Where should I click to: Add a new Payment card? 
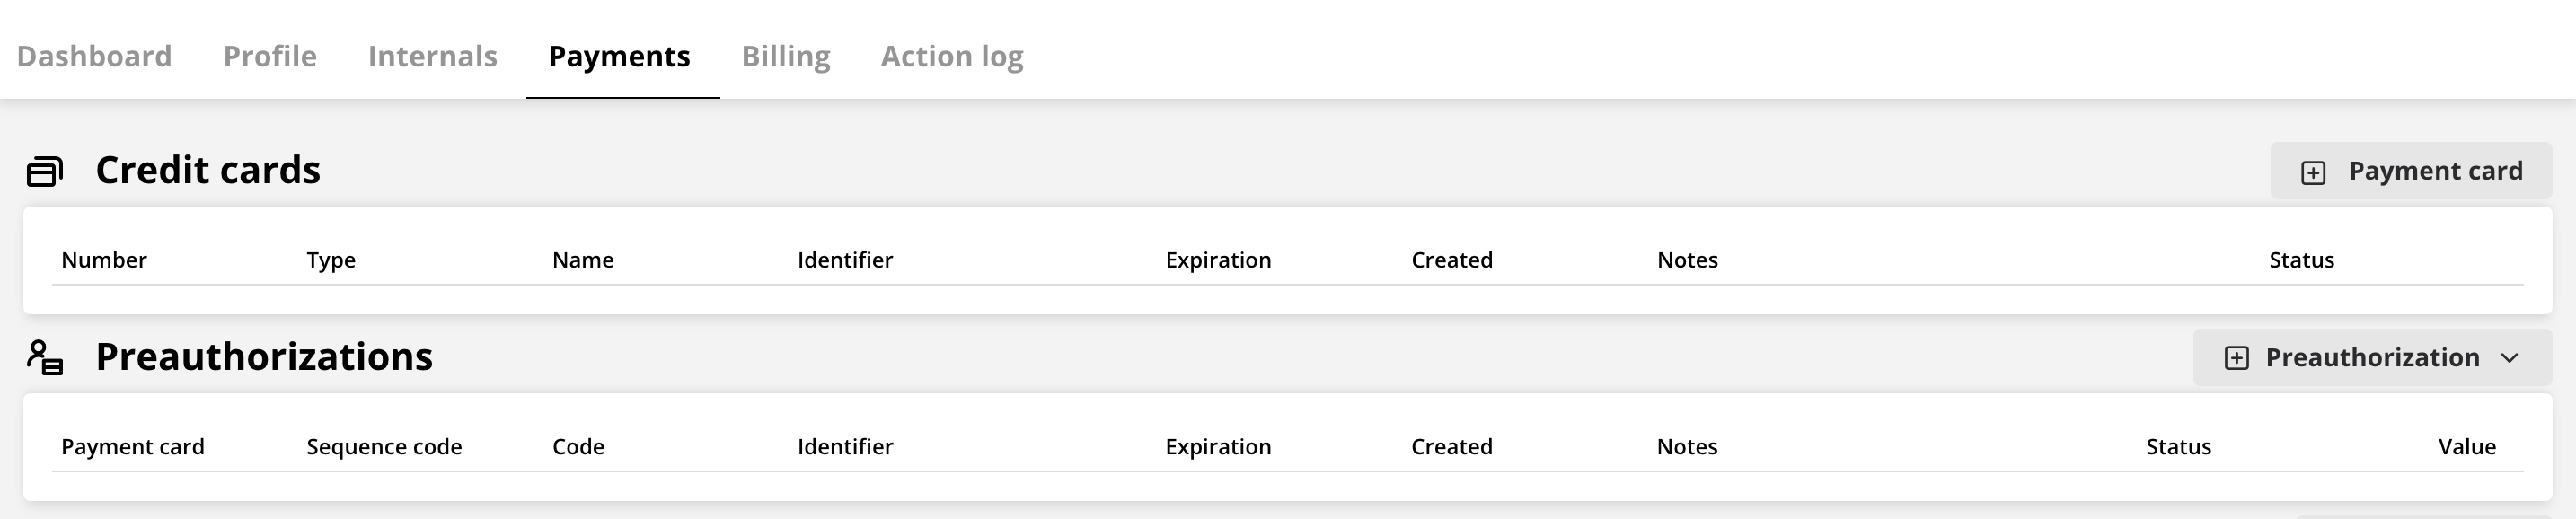2411,171
